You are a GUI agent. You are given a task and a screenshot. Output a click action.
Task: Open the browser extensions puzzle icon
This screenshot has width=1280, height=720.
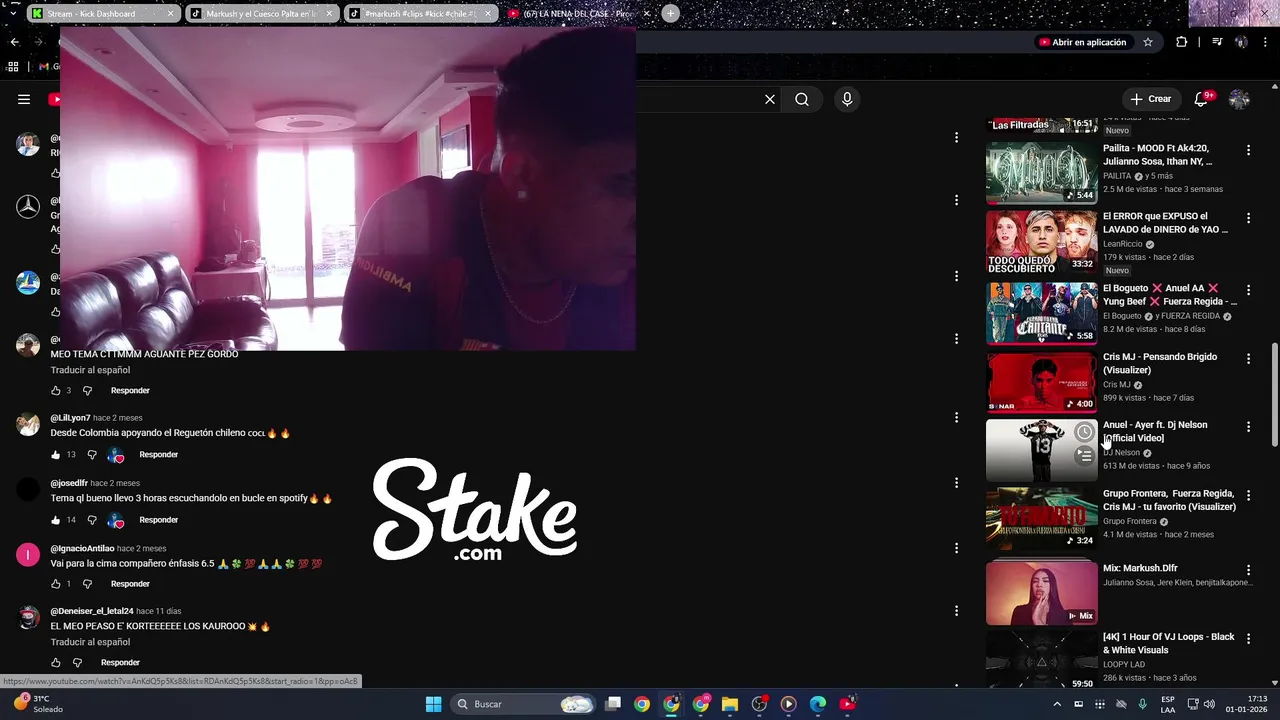tap(1182, 42)
